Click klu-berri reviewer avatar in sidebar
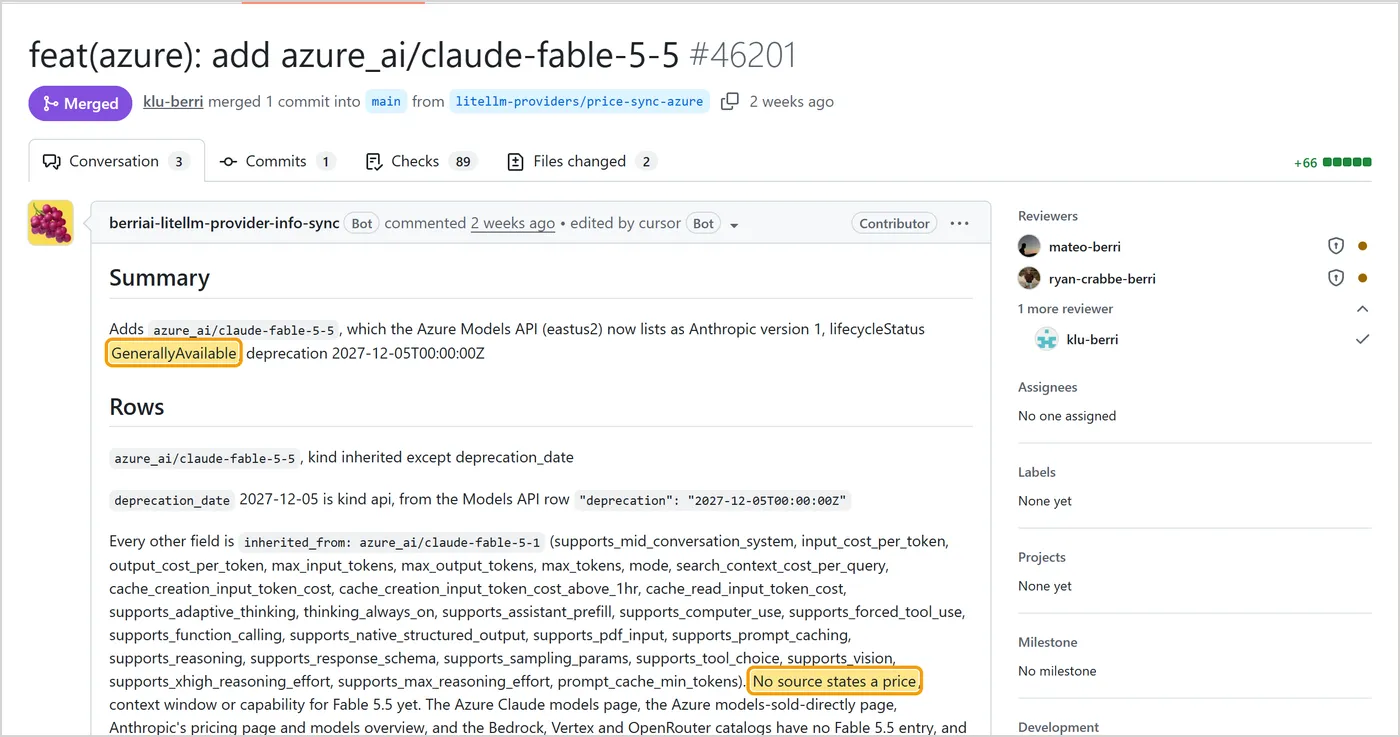The height and width of the screenshot is (737, 1400). [x=1046, y=339]
